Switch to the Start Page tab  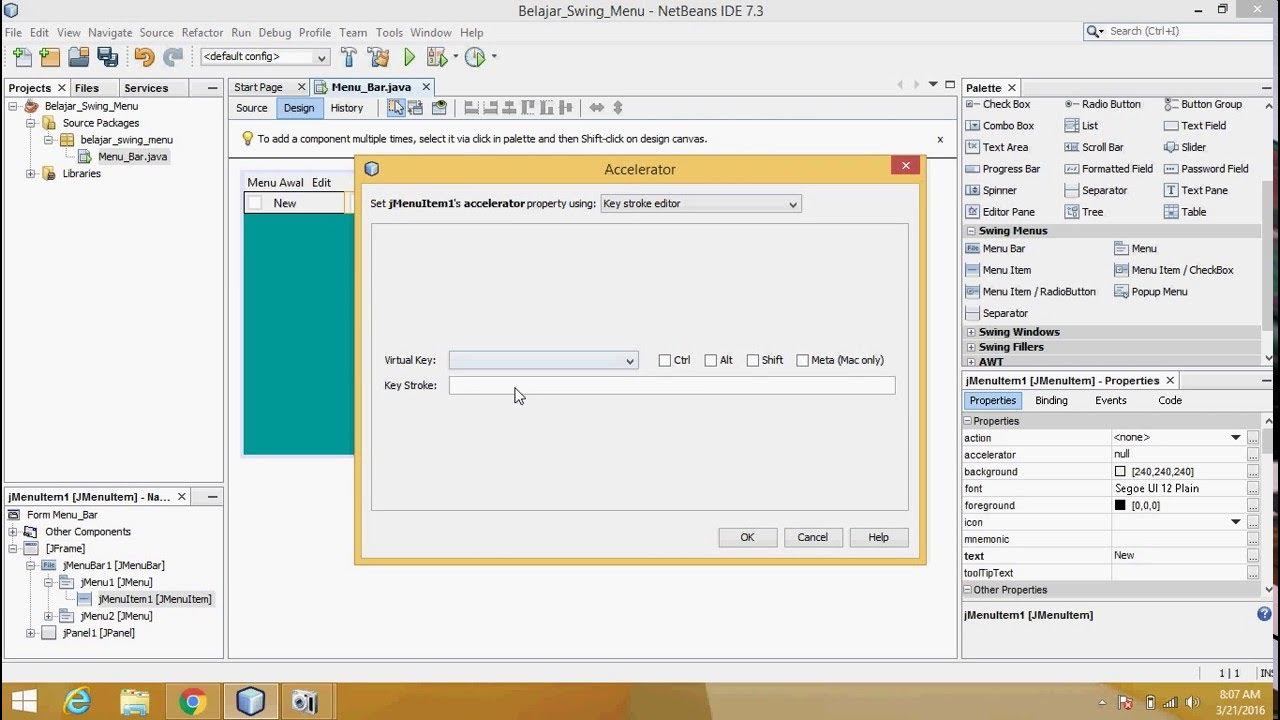click(x=259, y=88)
